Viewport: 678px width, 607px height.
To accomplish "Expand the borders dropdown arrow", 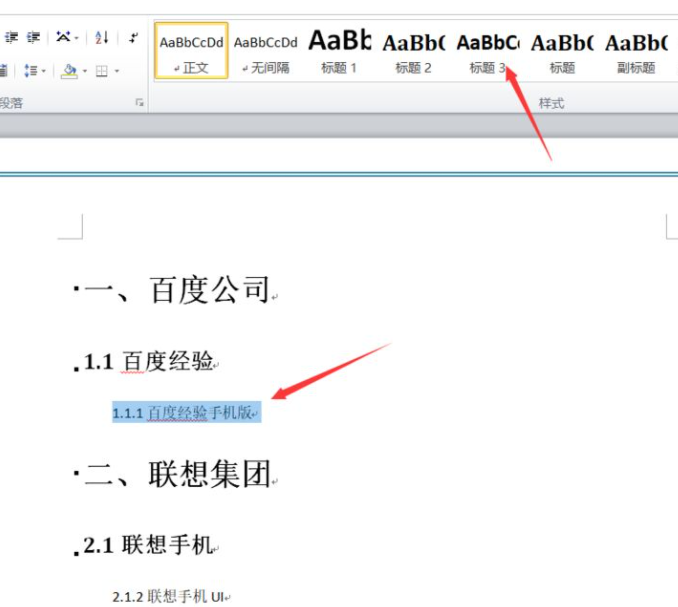I will pos(116,71).
